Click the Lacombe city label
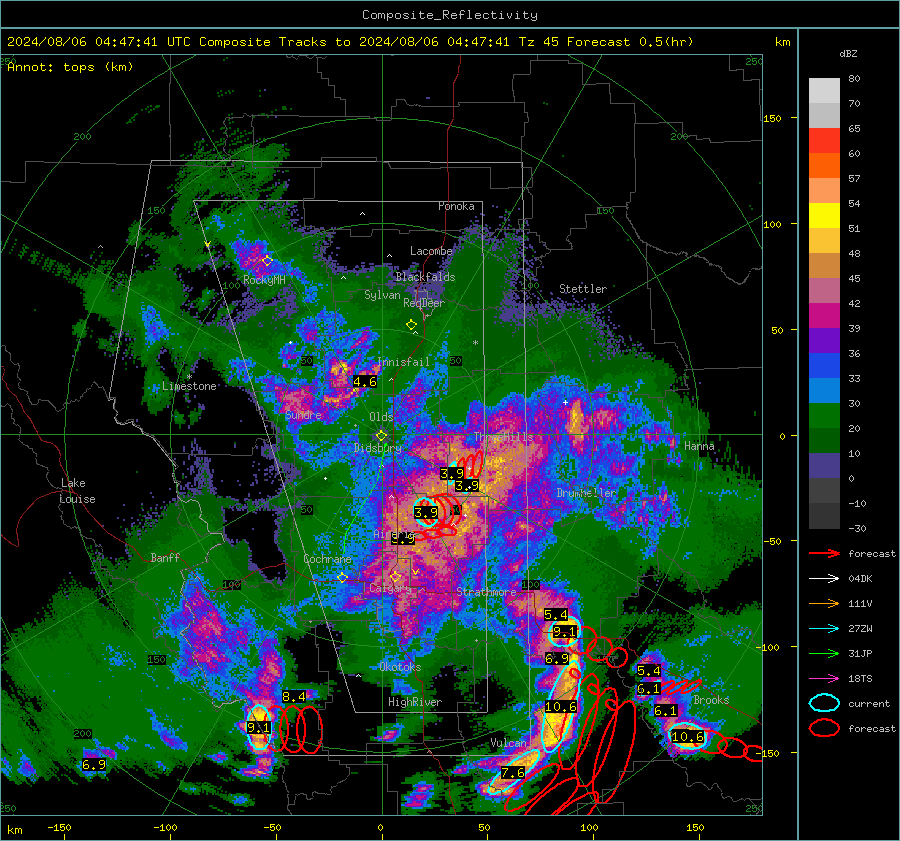This screenshot has height=841, width=900. point(431,251)
